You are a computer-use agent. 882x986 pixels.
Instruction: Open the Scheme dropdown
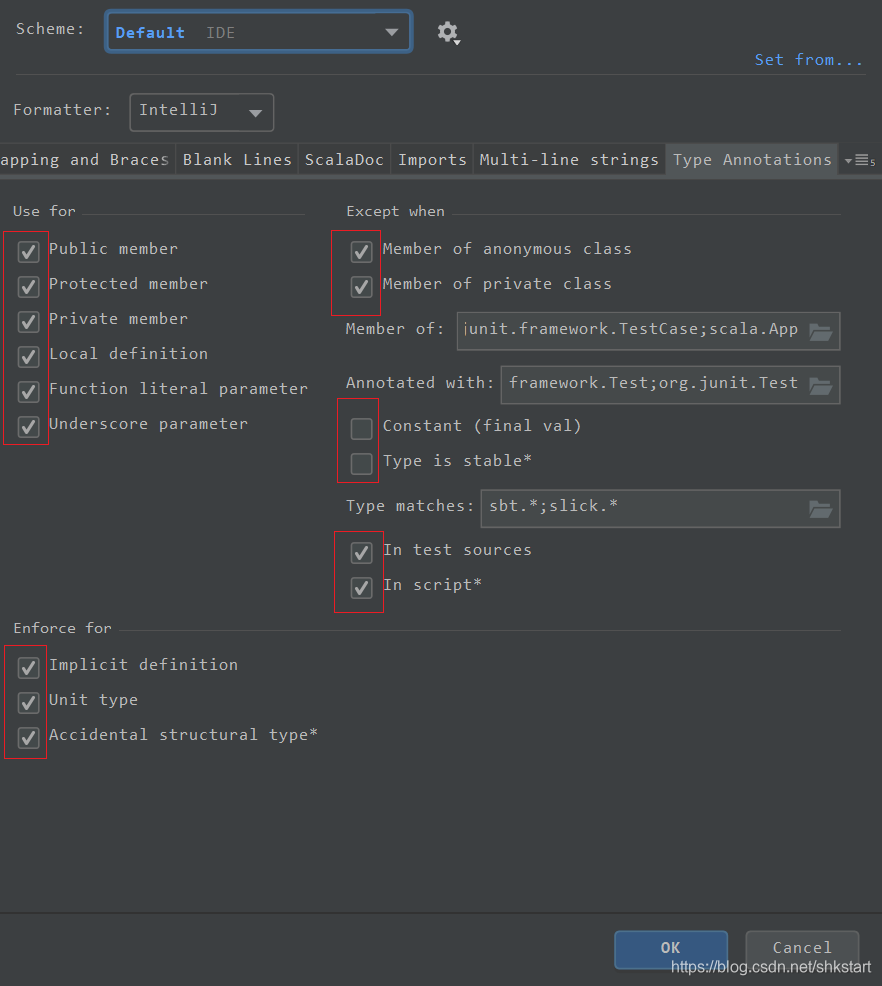coord(258,32)
